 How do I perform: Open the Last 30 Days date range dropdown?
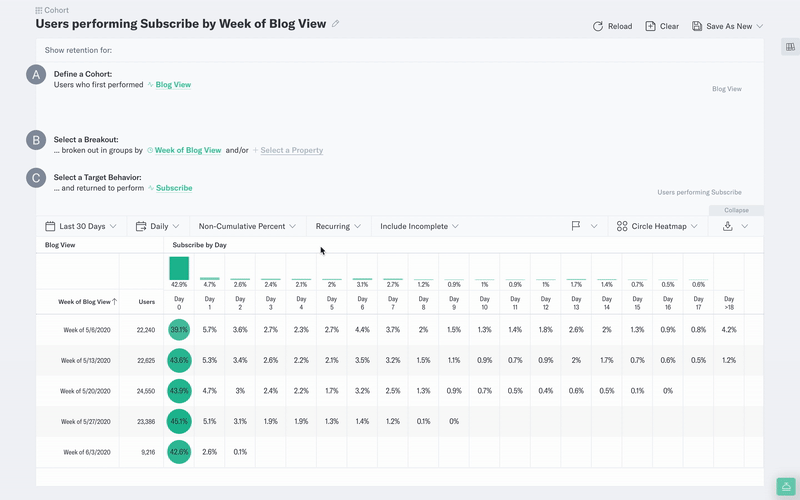(x=81, y=226)
